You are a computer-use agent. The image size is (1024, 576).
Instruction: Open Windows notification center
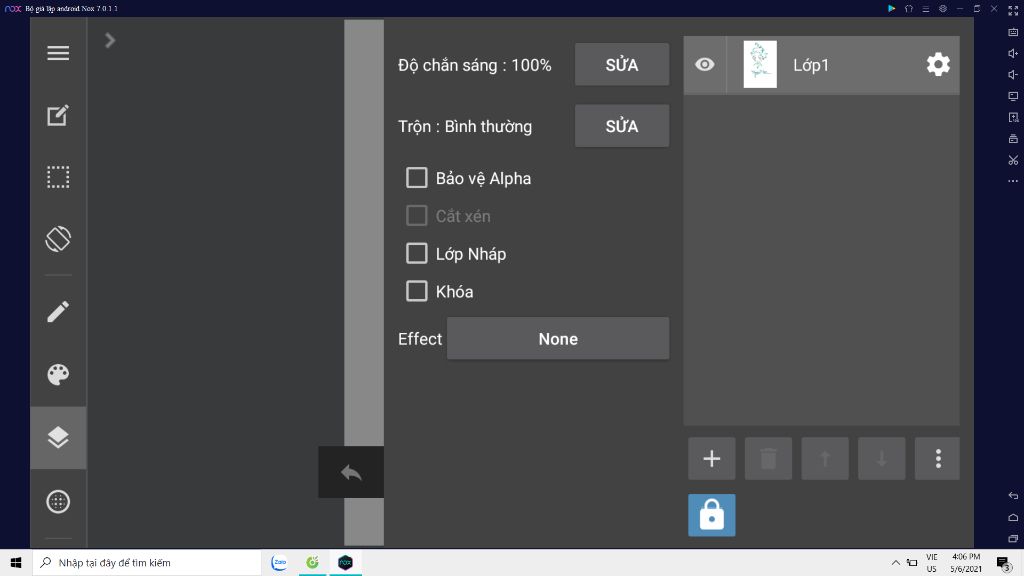[x=1004, y=563]
